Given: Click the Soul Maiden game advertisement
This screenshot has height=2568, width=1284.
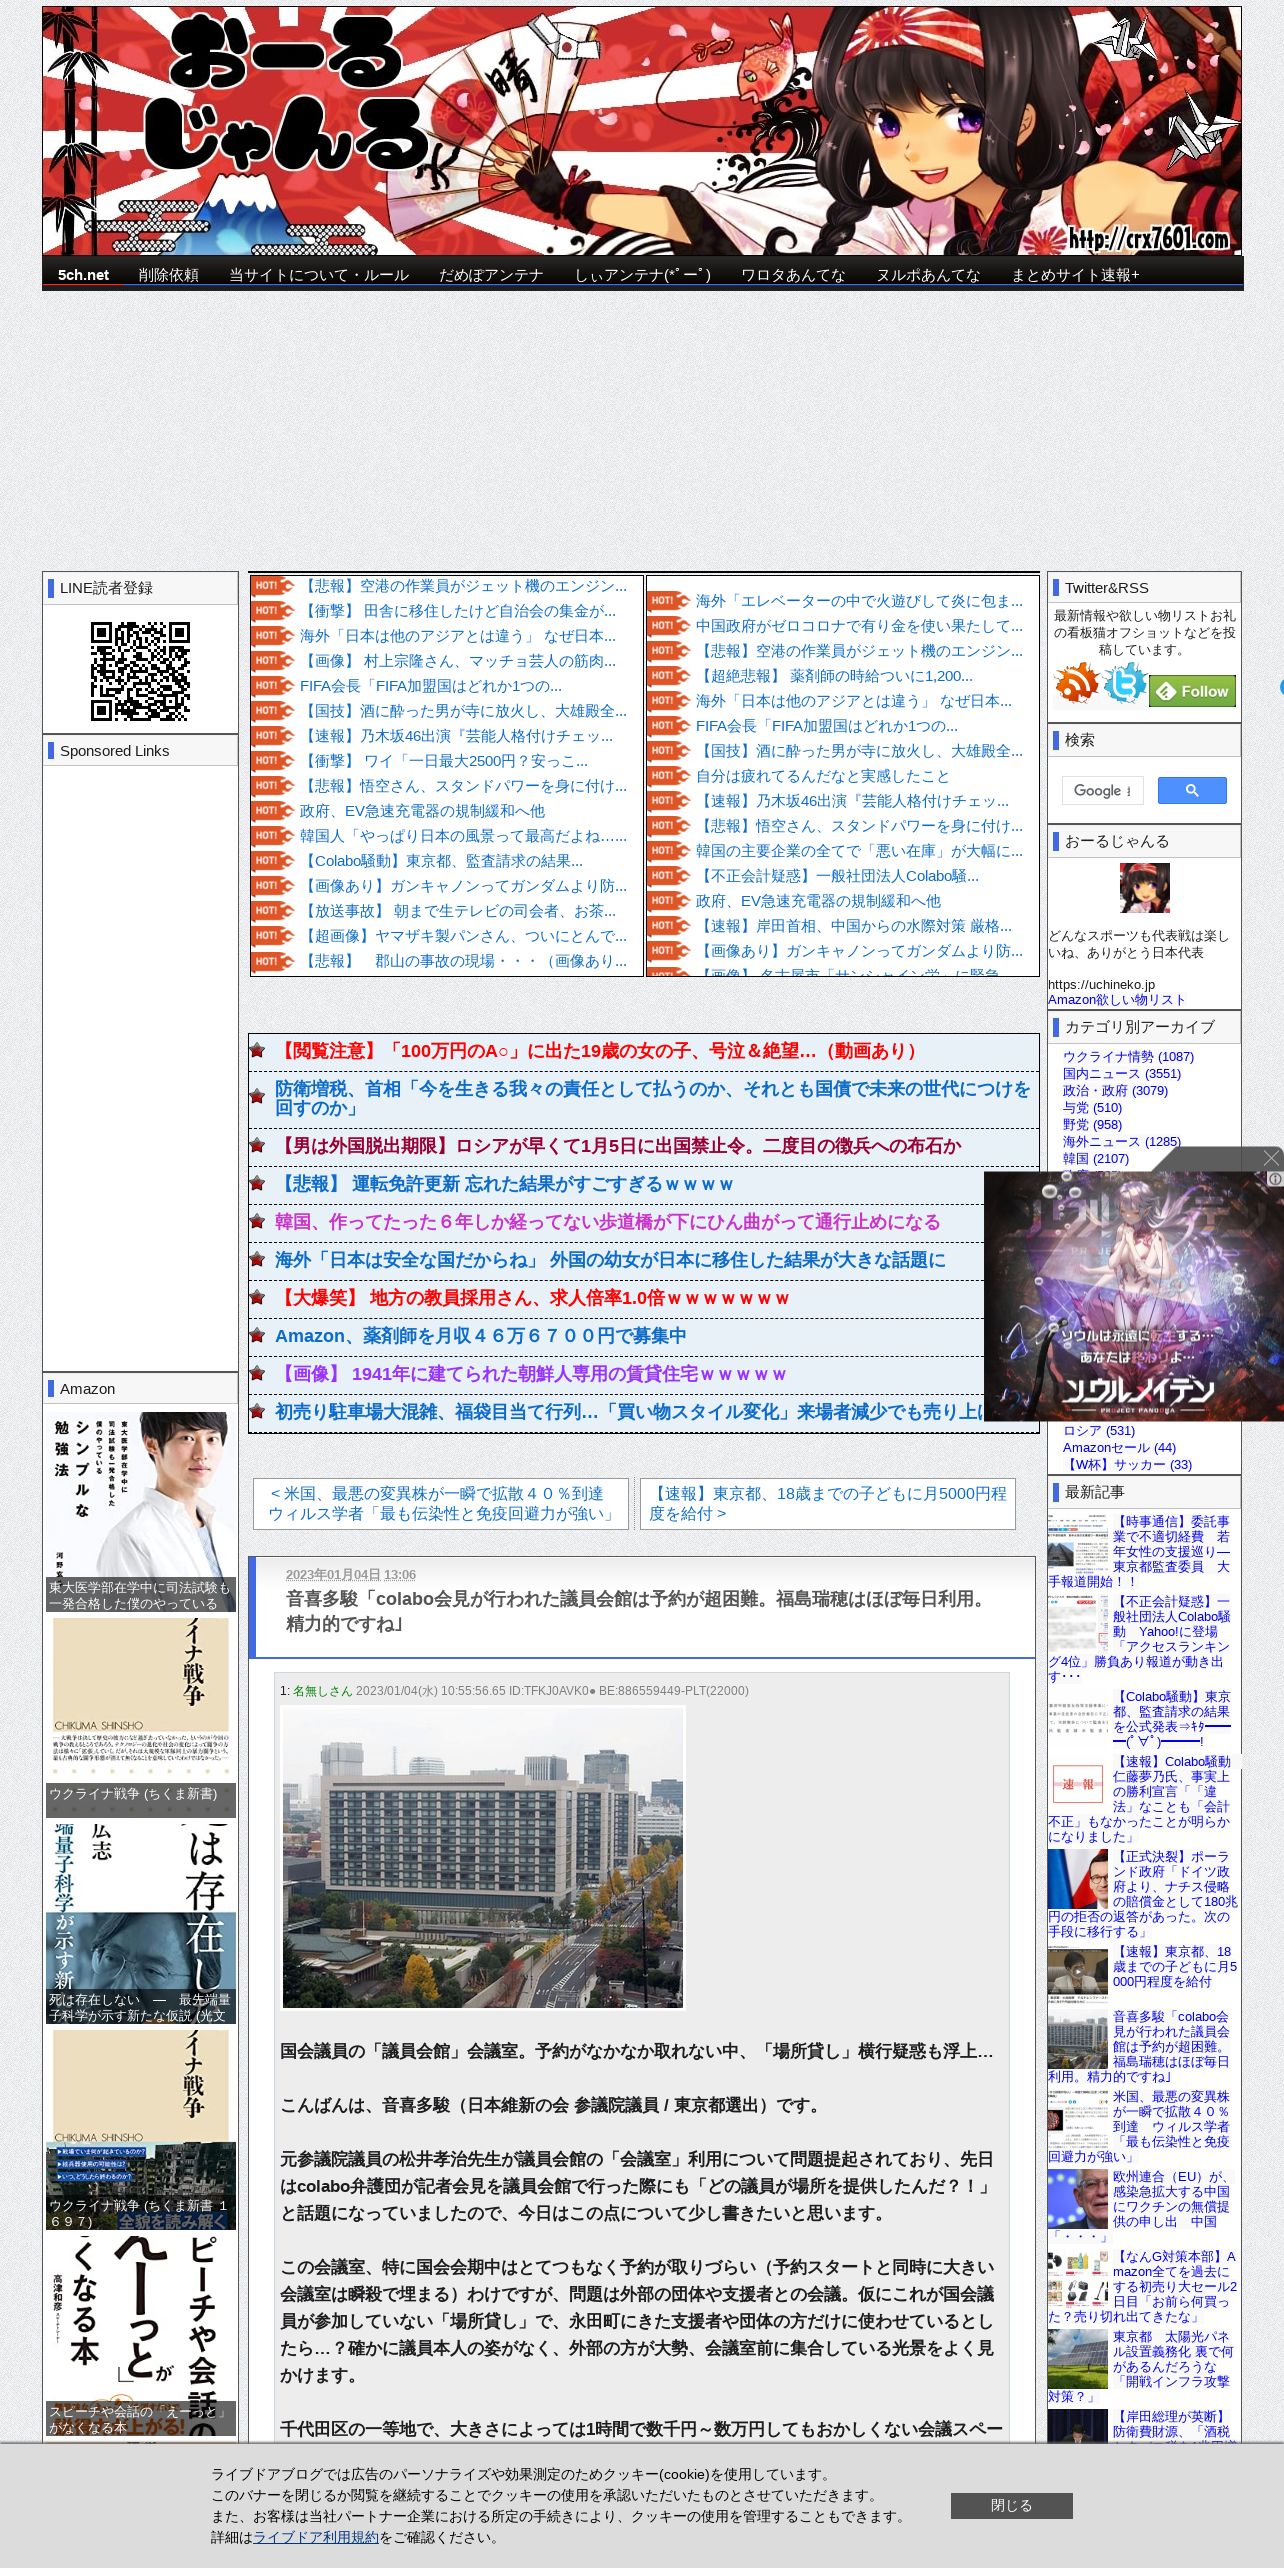Looking at the screenshot, I should pyautogui.click(x=1132, y=1295).
